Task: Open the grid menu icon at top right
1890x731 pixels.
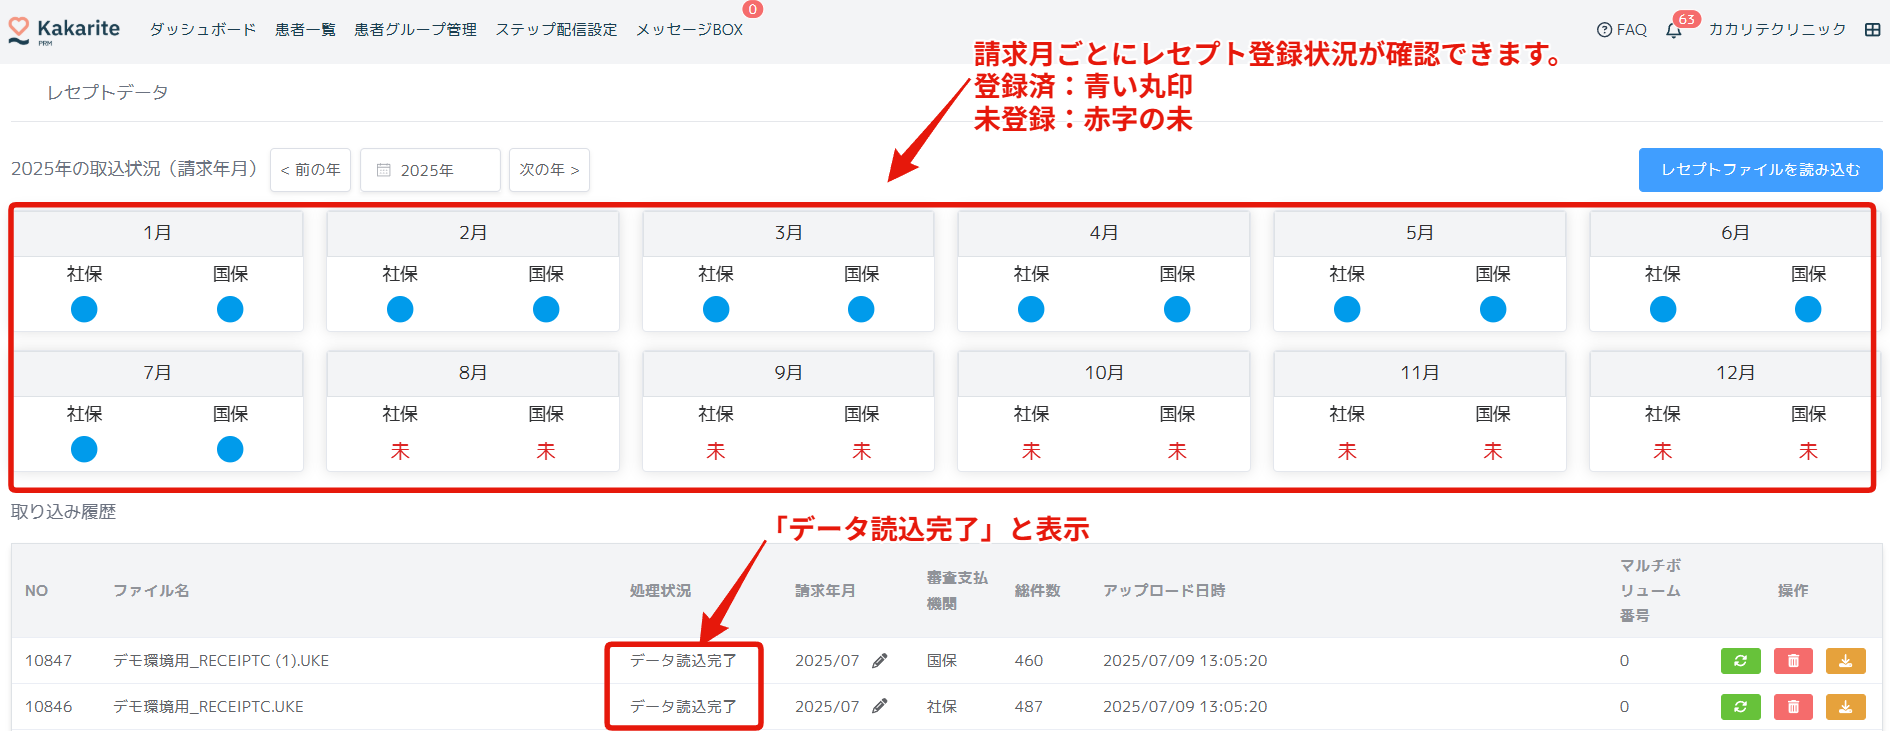Action: [1873, 30]
